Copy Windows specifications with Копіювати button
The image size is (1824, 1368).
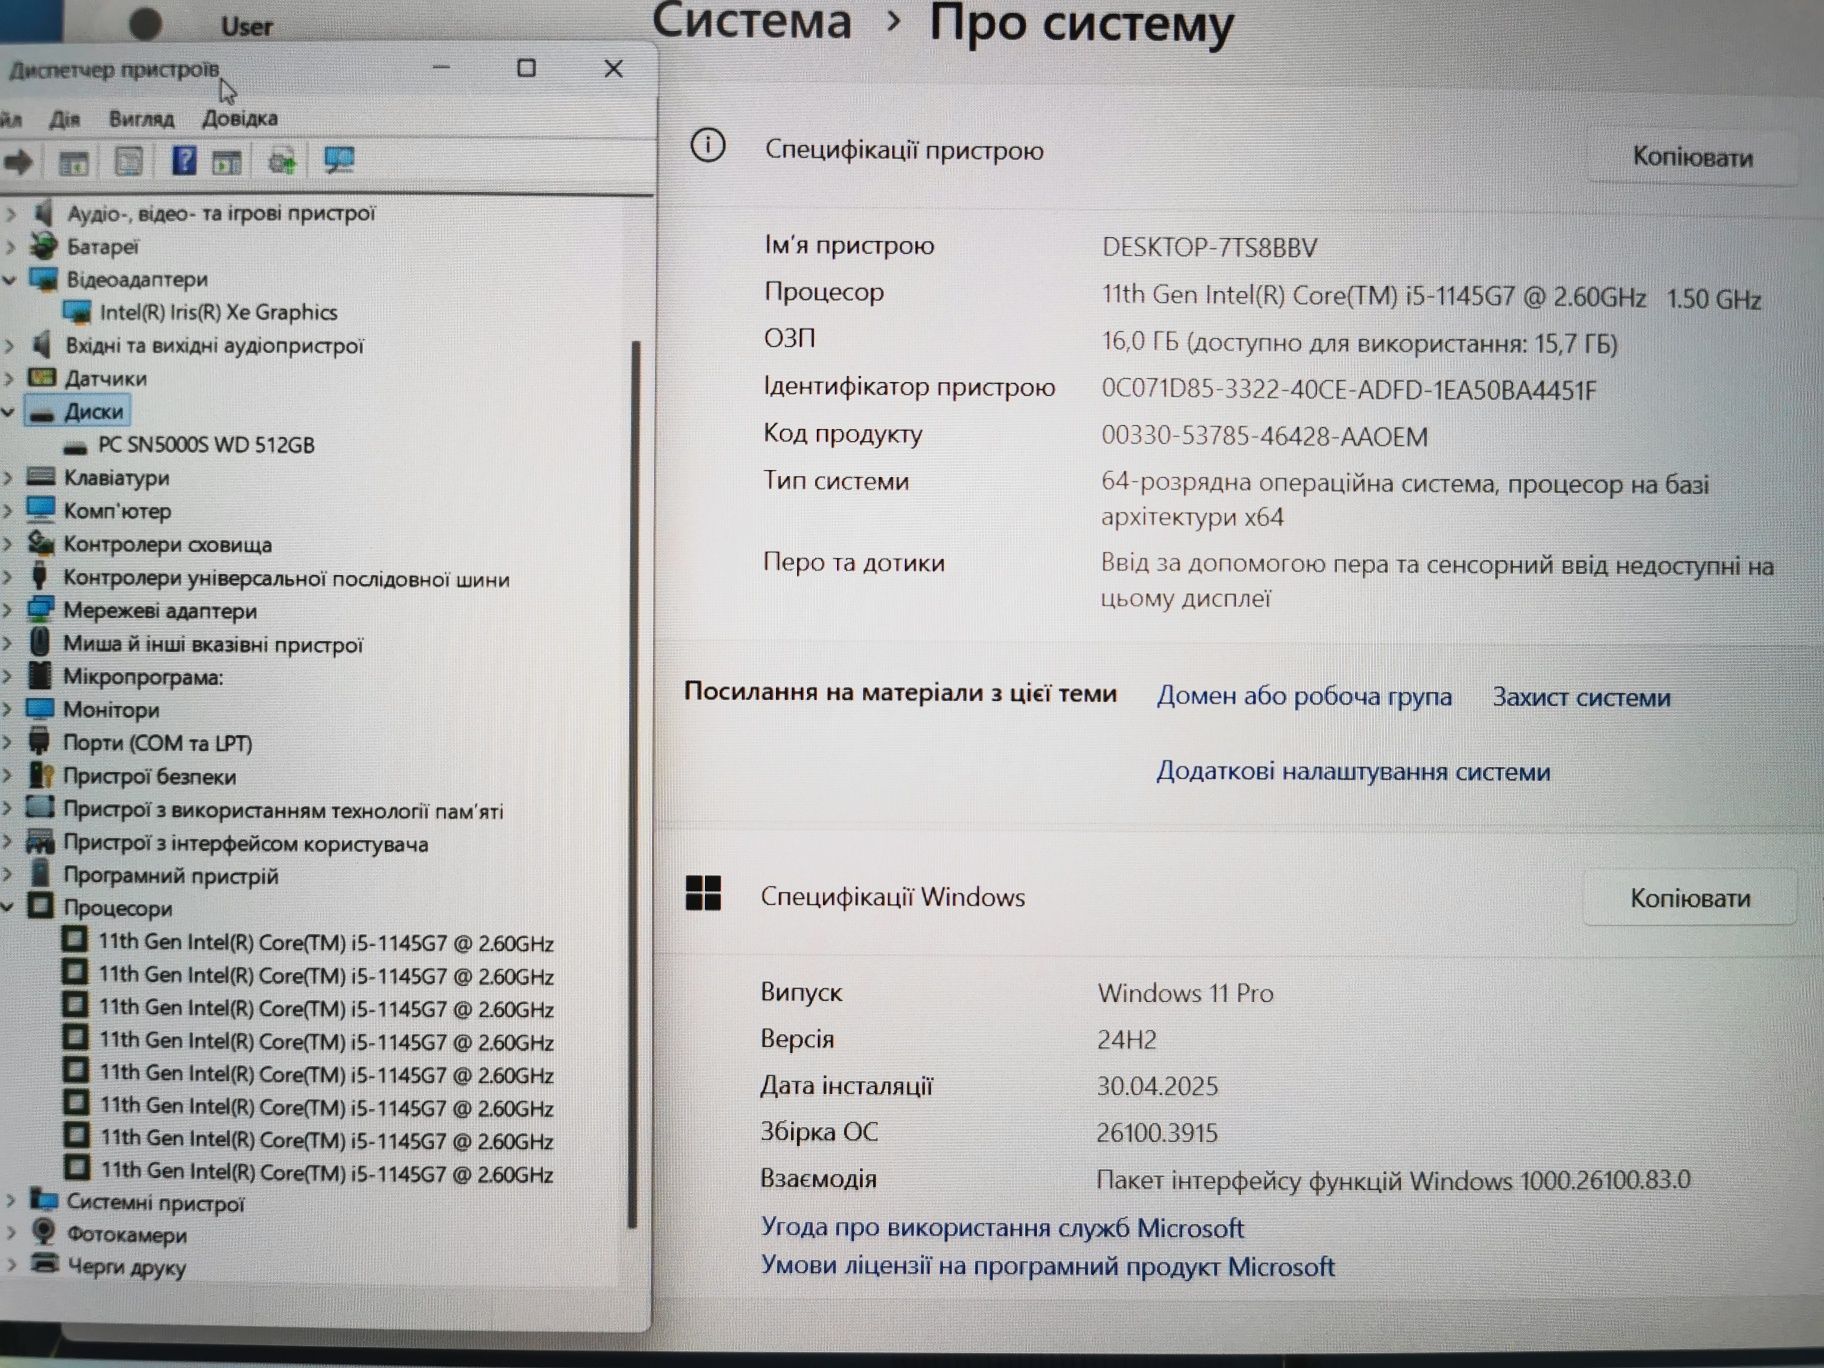[1690, 898]
